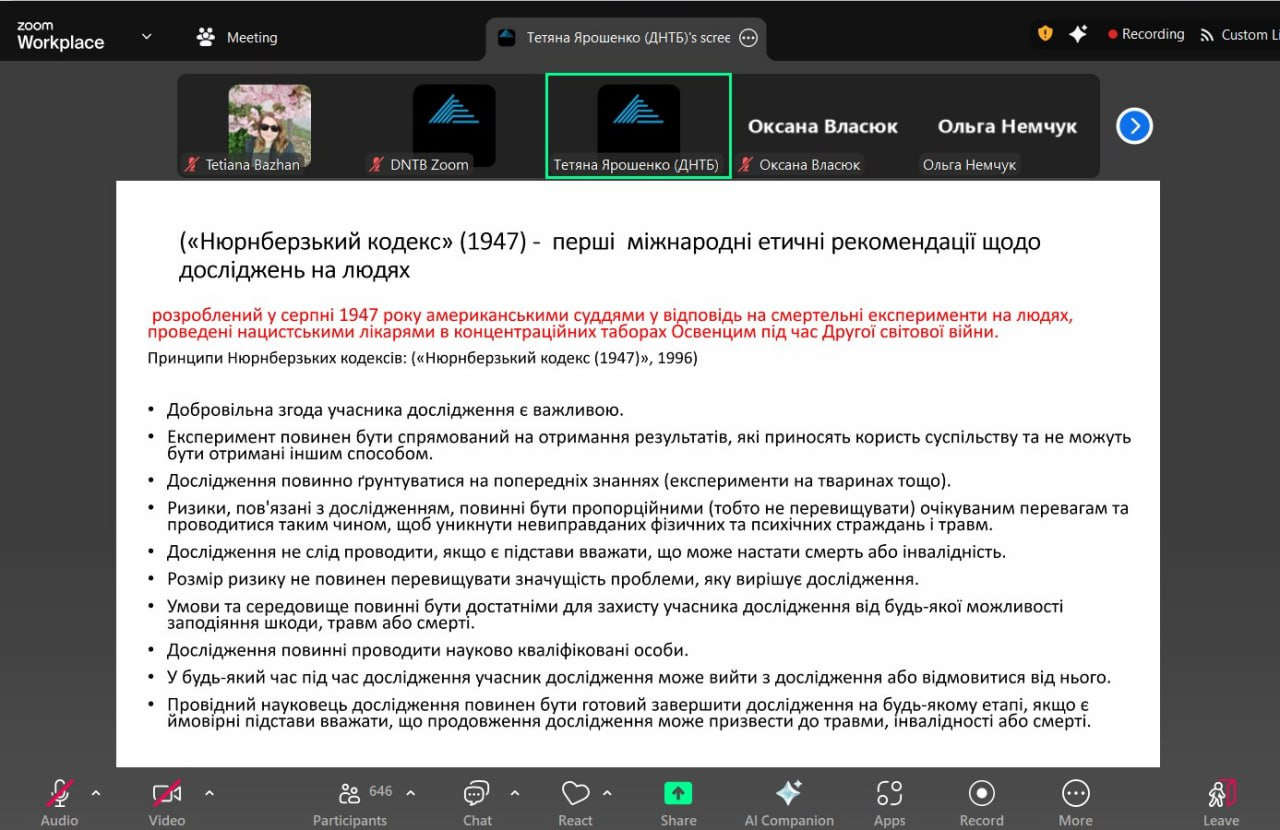
Task: Expand reactions options chevron
Action: 607,793
